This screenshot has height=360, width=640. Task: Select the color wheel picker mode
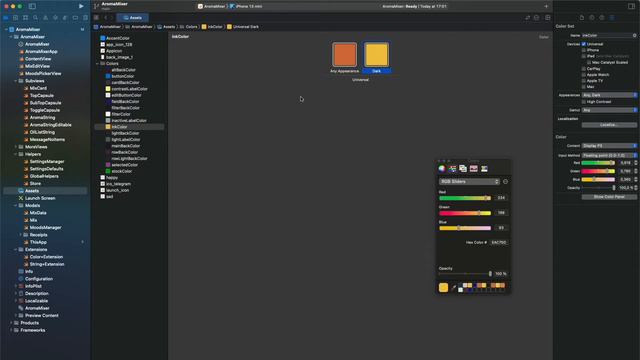point(442,169)
